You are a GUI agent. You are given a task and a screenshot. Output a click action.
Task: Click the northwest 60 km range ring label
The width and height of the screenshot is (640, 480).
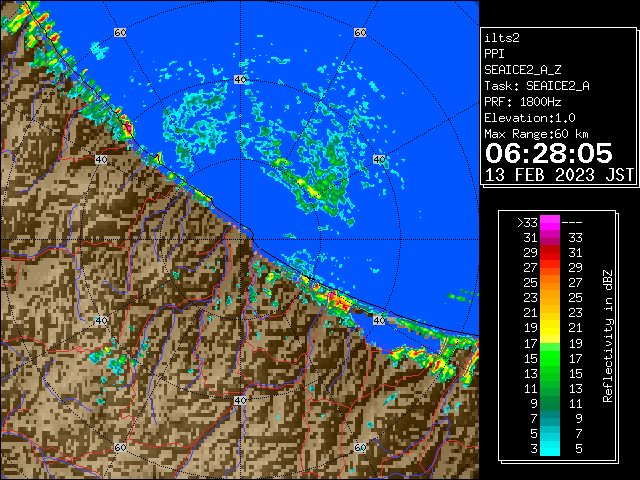120,32
